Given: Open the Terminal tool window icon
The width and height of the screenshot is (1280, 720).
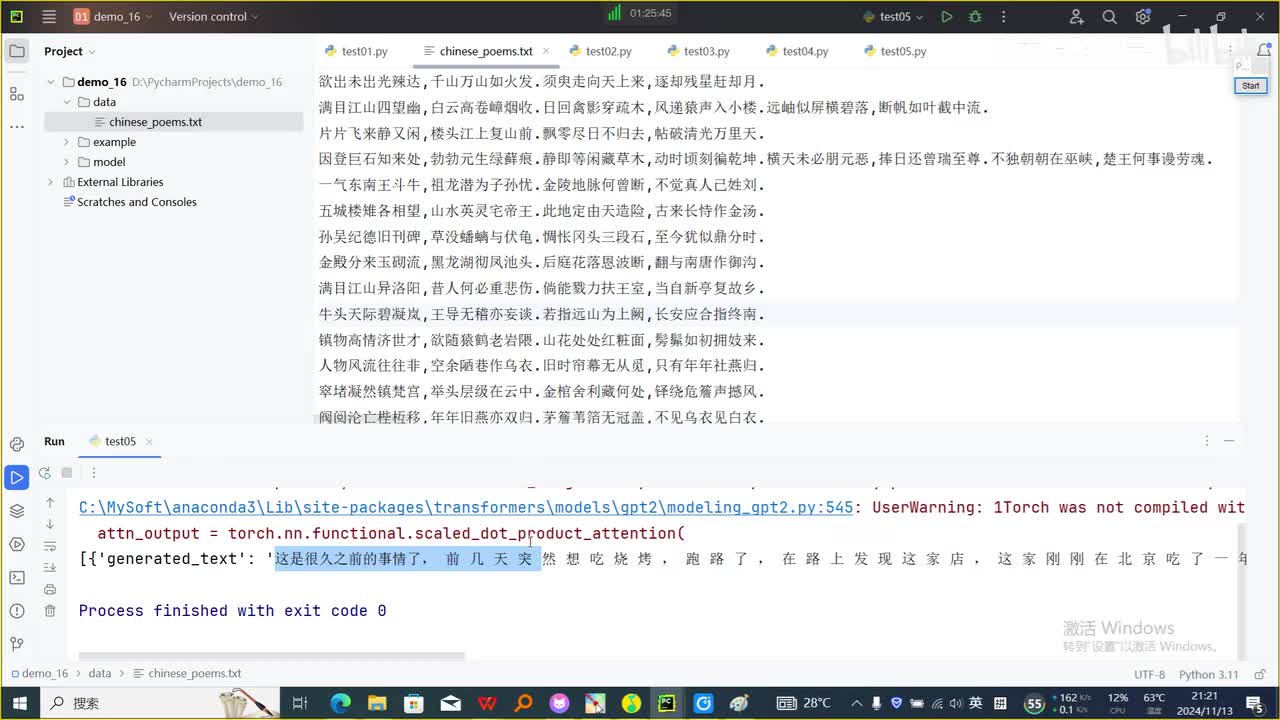Looking at the screenshot, I should pos(17,577).
